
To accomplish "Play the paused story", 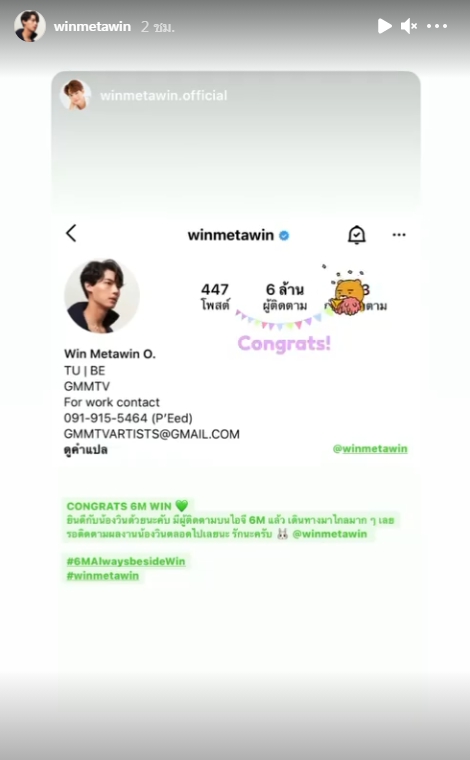I will click(x=385, y=26).
